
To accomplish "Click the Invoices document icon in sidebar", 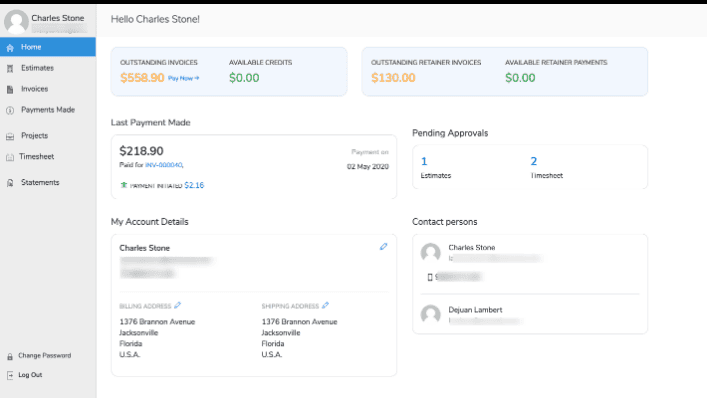I will click(x=10, y=89).
